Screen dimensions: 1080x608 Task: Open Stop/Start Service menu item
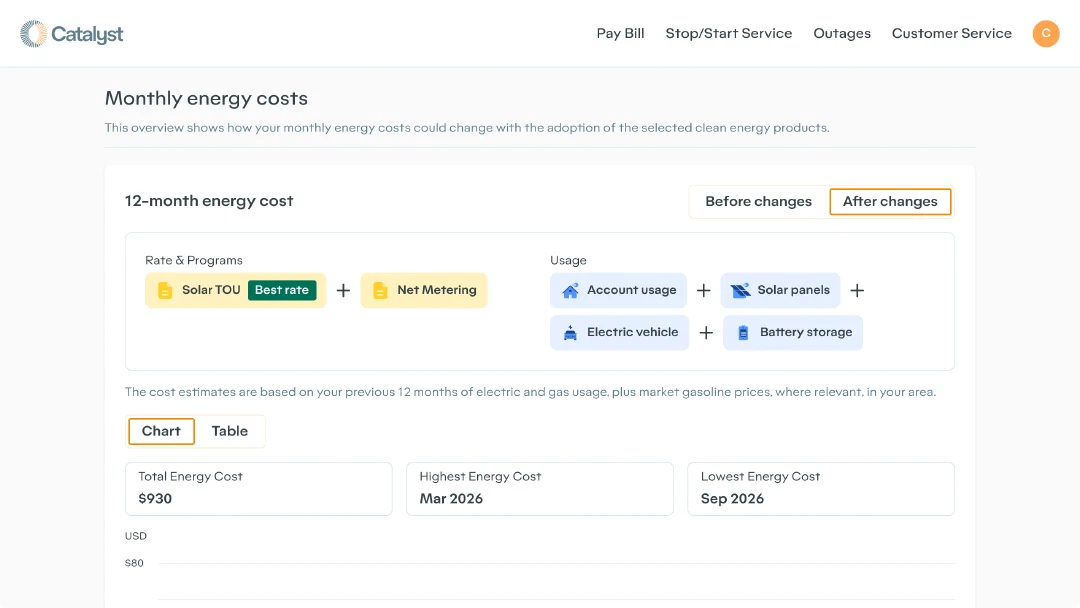pyautogui.click(x=729, y=33)
